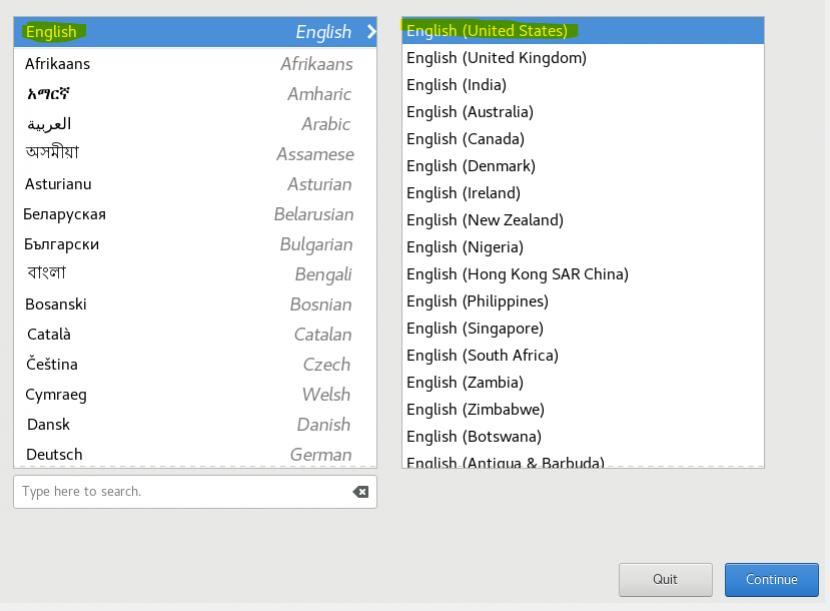
Task: Select the highlighted English language row
Action: pyautogui.click(x=195, y=32)
